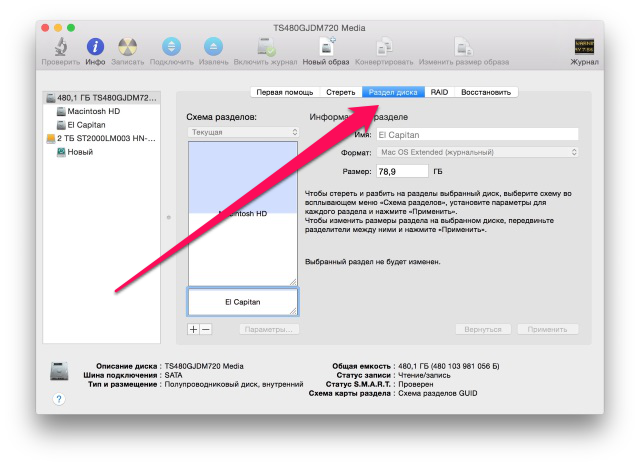
Task: Select the El Capitan partition block
Action: pos(243,302)
